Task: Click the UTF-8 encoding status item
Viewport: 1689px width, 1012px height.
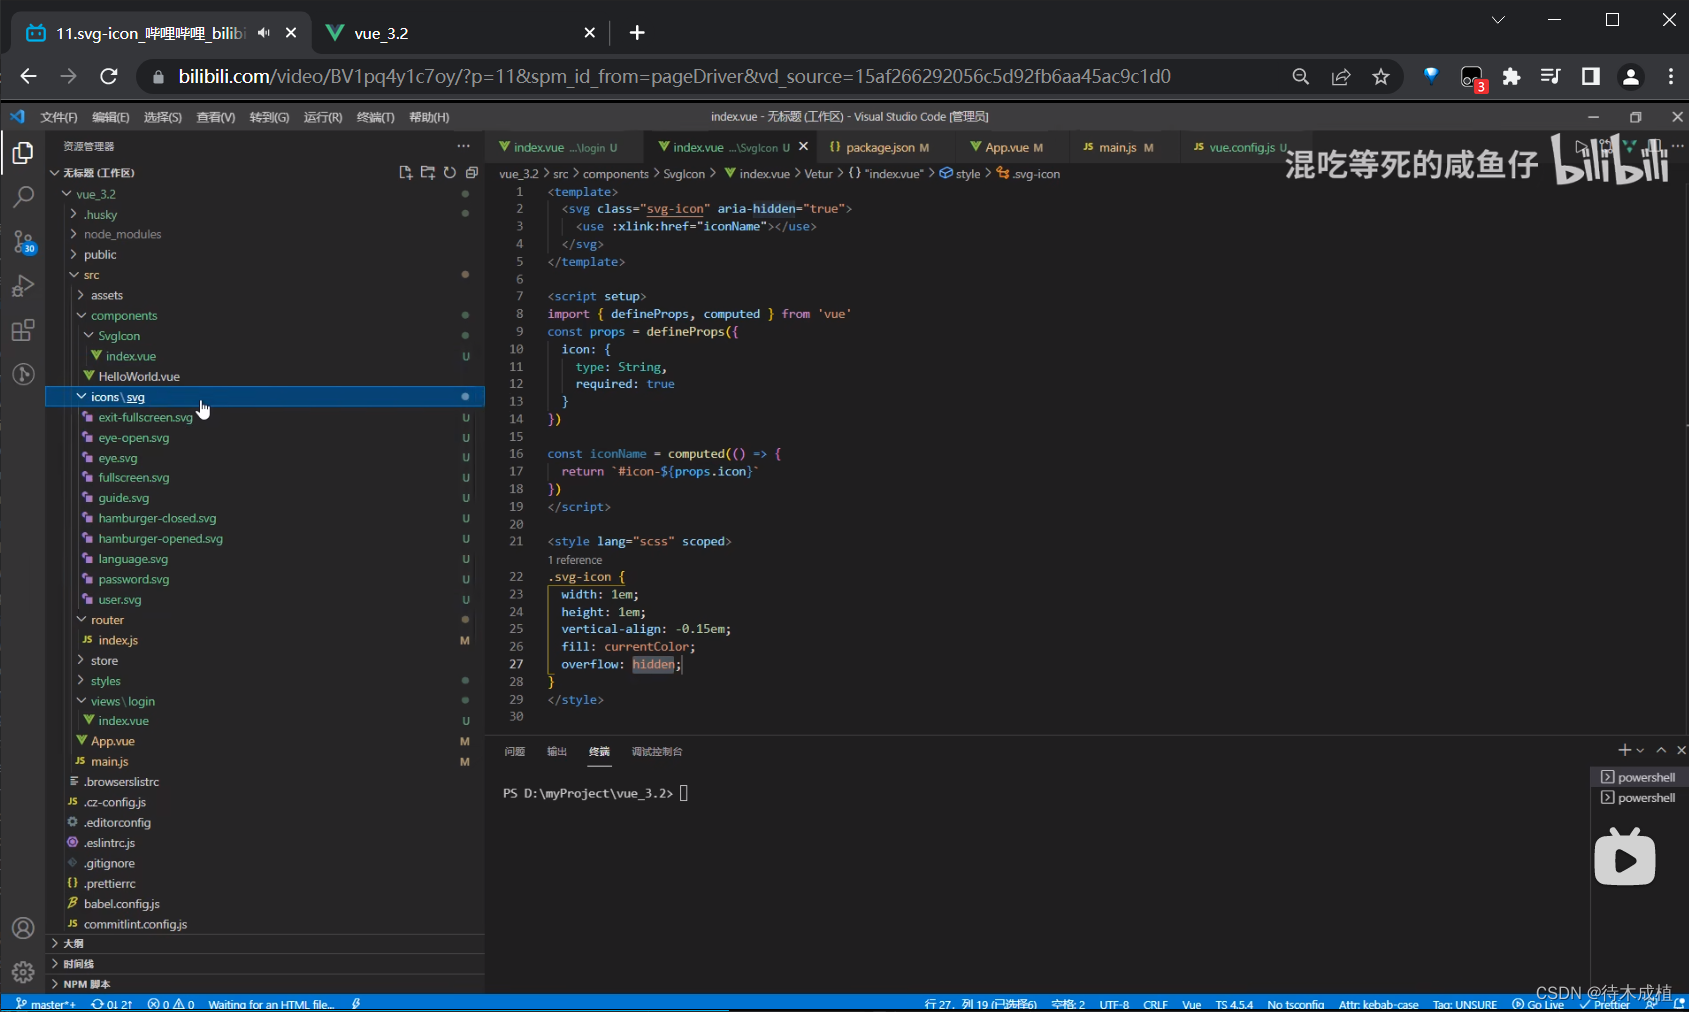Action: [x=1114, y=1004]
